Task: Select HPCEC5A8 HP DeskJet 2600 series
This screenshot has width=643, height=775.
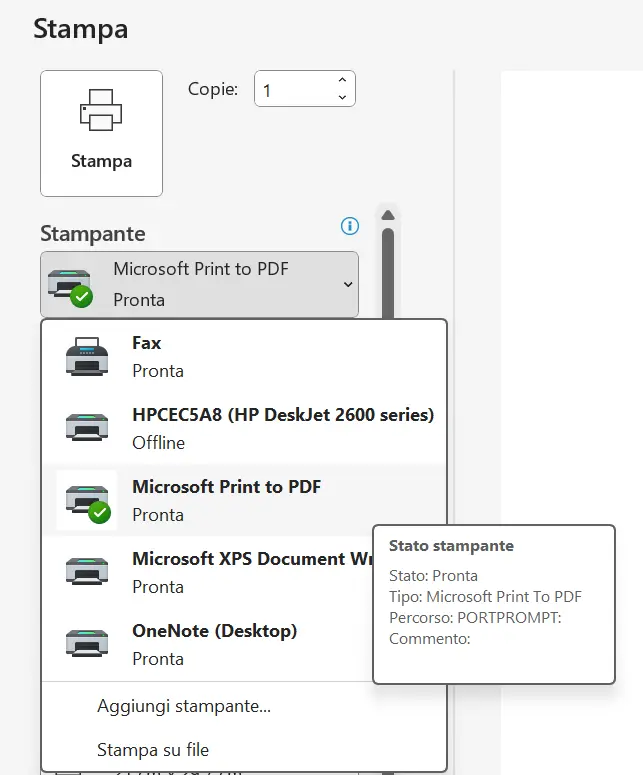Action: [x=245, y=428]
